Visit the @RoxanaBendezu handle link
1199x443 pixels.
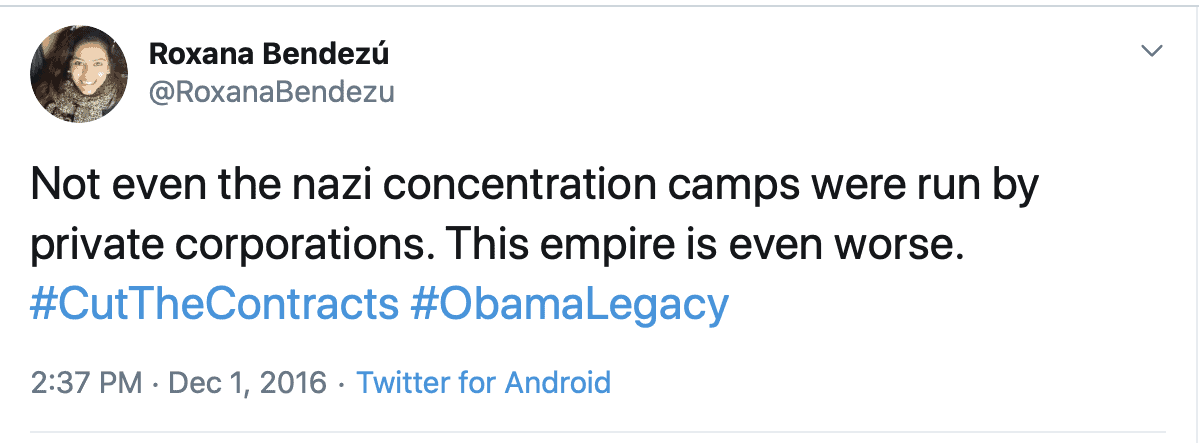(x=271, y=93)
